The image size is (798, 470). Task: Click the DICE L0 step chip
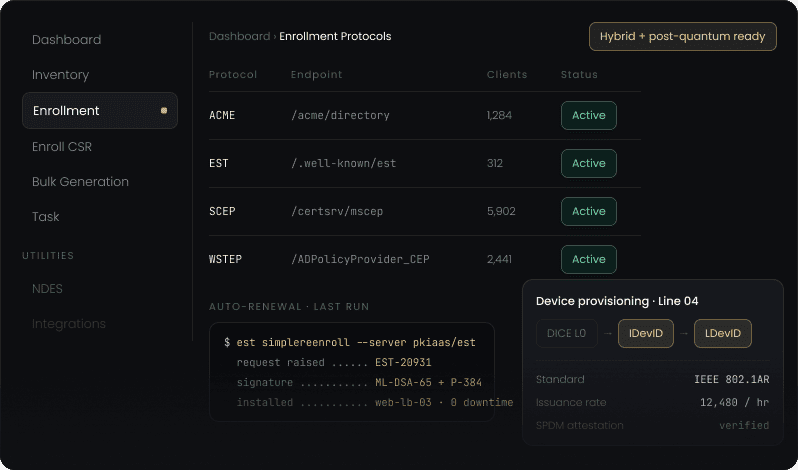[566, 334]
